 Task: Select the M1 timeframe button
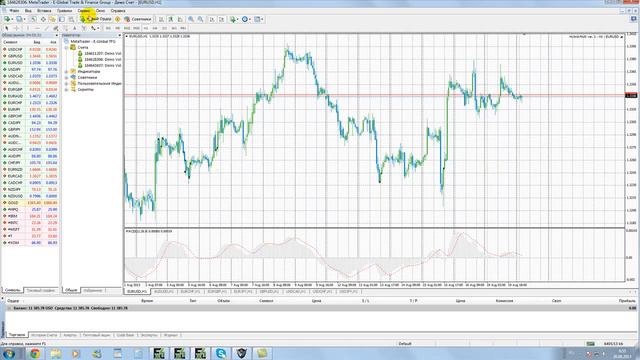coord(108,28)
